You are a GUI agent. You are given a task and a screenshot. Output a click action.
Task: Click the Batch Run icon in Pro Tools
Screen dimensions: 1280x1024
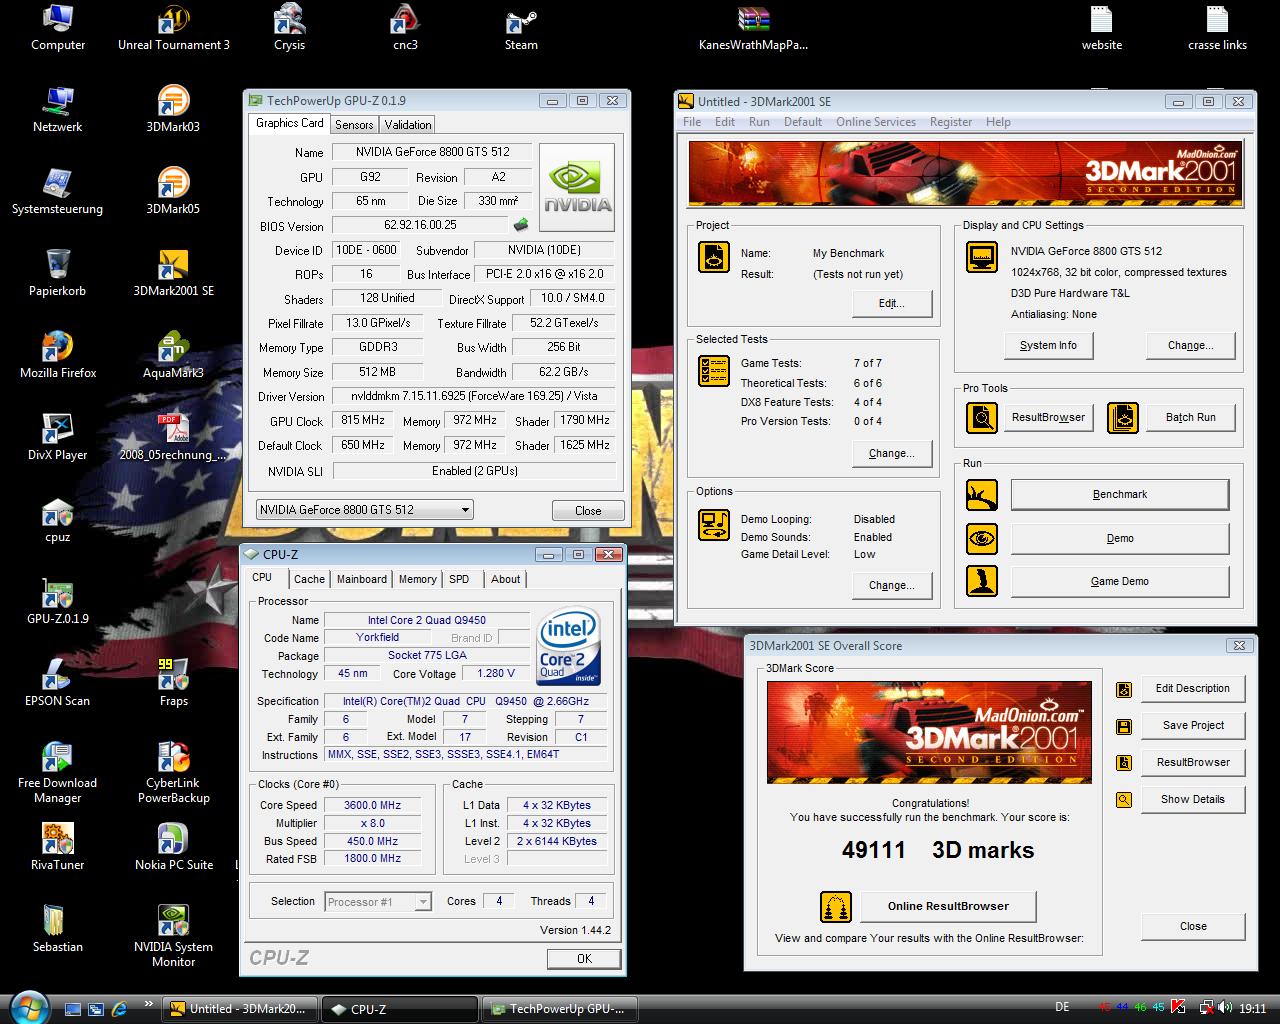pos(1123,417)
